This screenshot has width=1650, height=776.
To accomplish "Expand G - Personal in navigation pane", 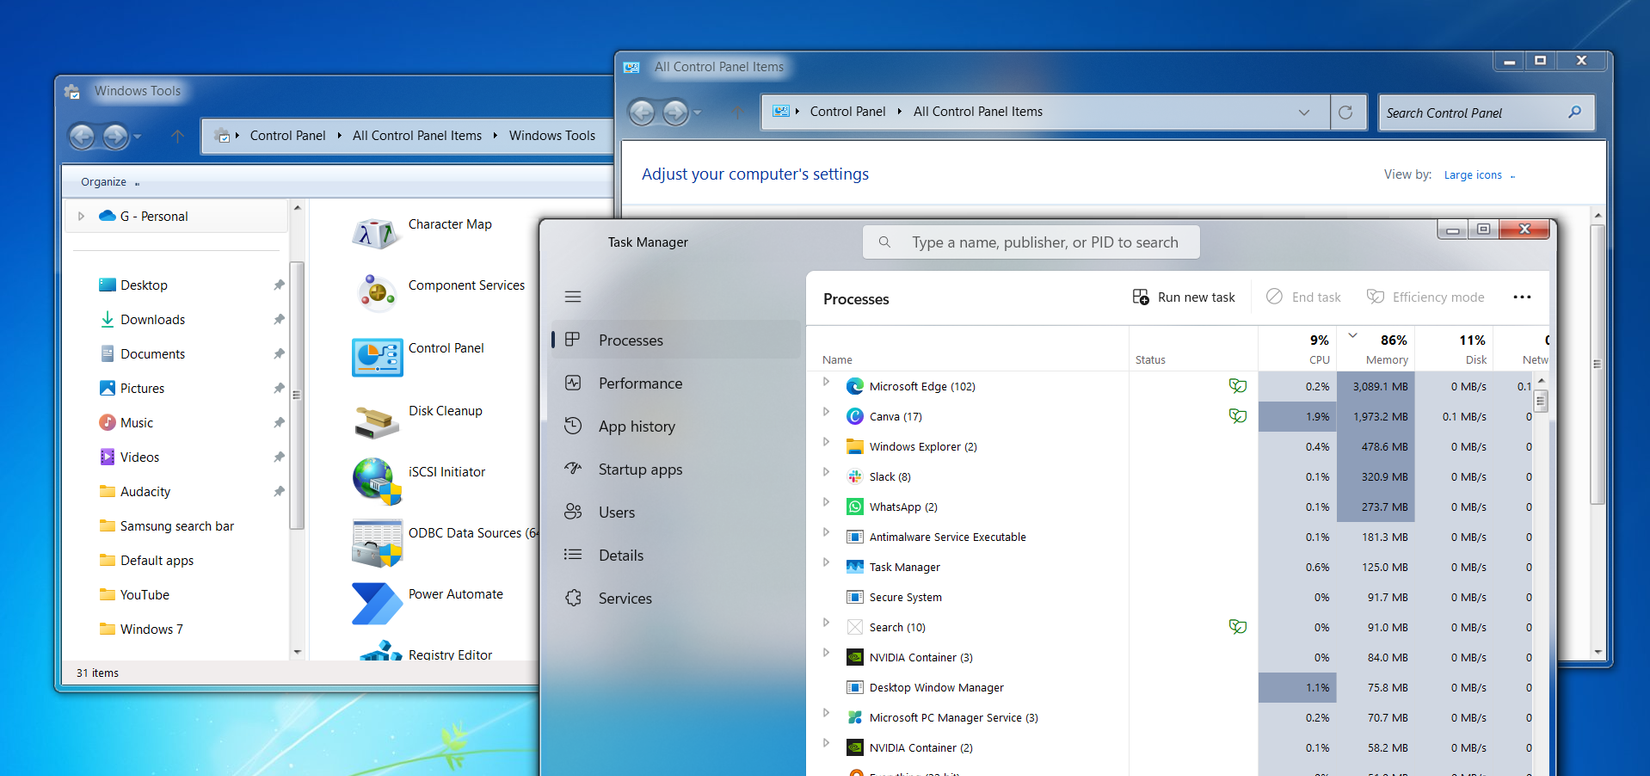I will pos(82,216).
